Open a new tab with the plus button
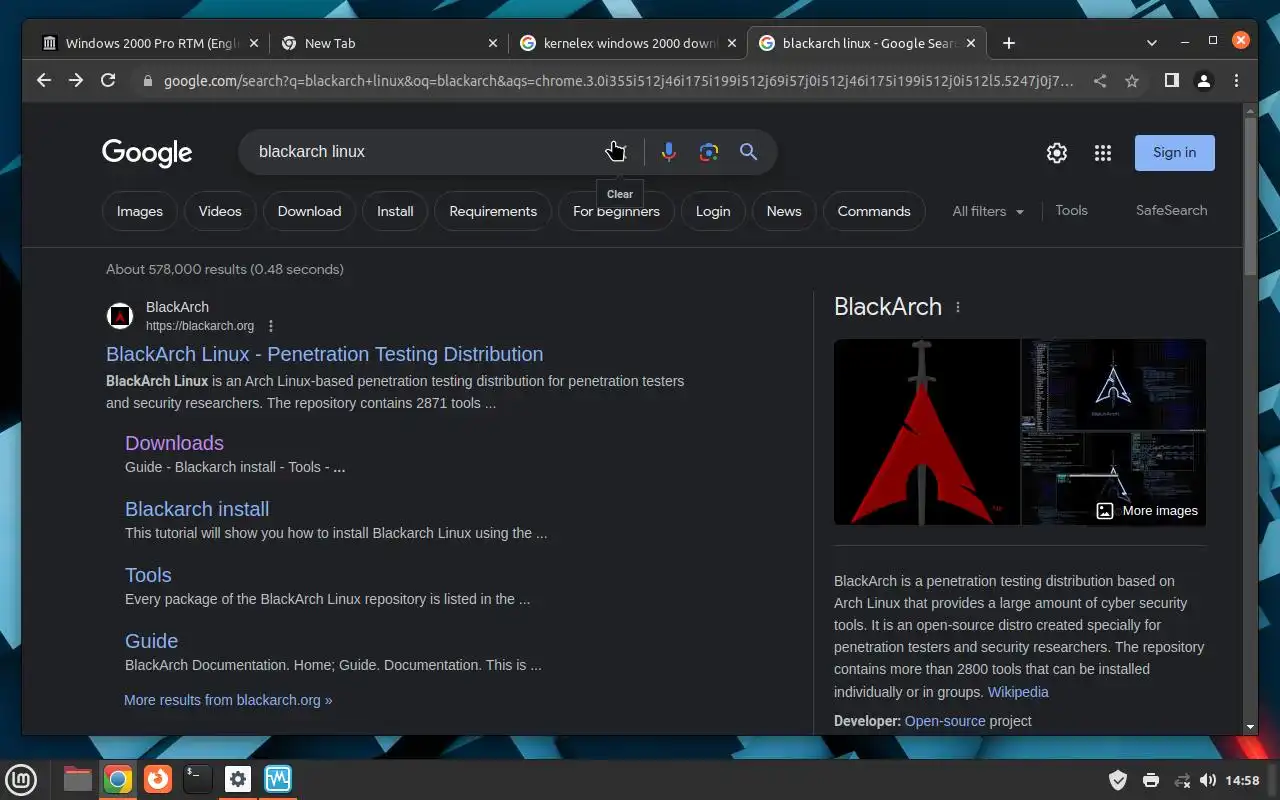The image size is (1280, 800). pyautogui.click(x=1009, y=43)
